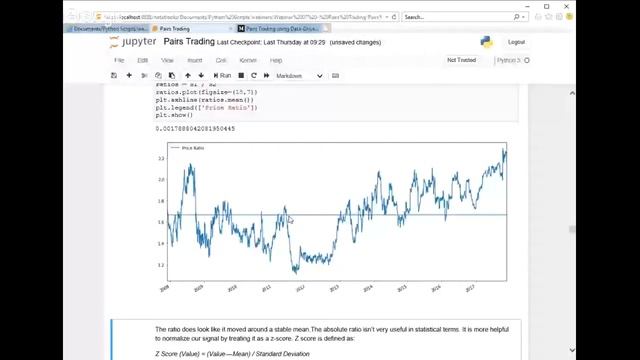Open the File menu
Image resolution: width=640 pixels, height=360 pixels.
tap(119, 60)
